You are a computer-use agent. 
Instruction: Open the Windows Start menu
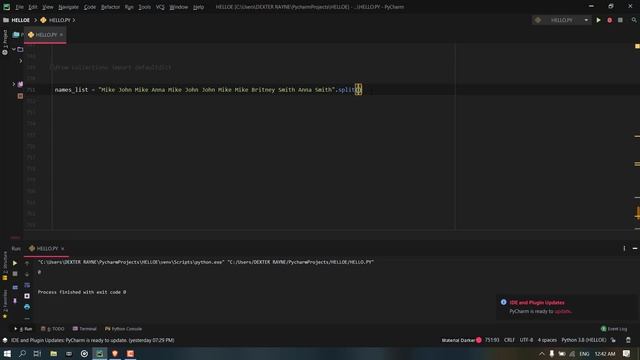pyautogui.click(x=7, y=353)
